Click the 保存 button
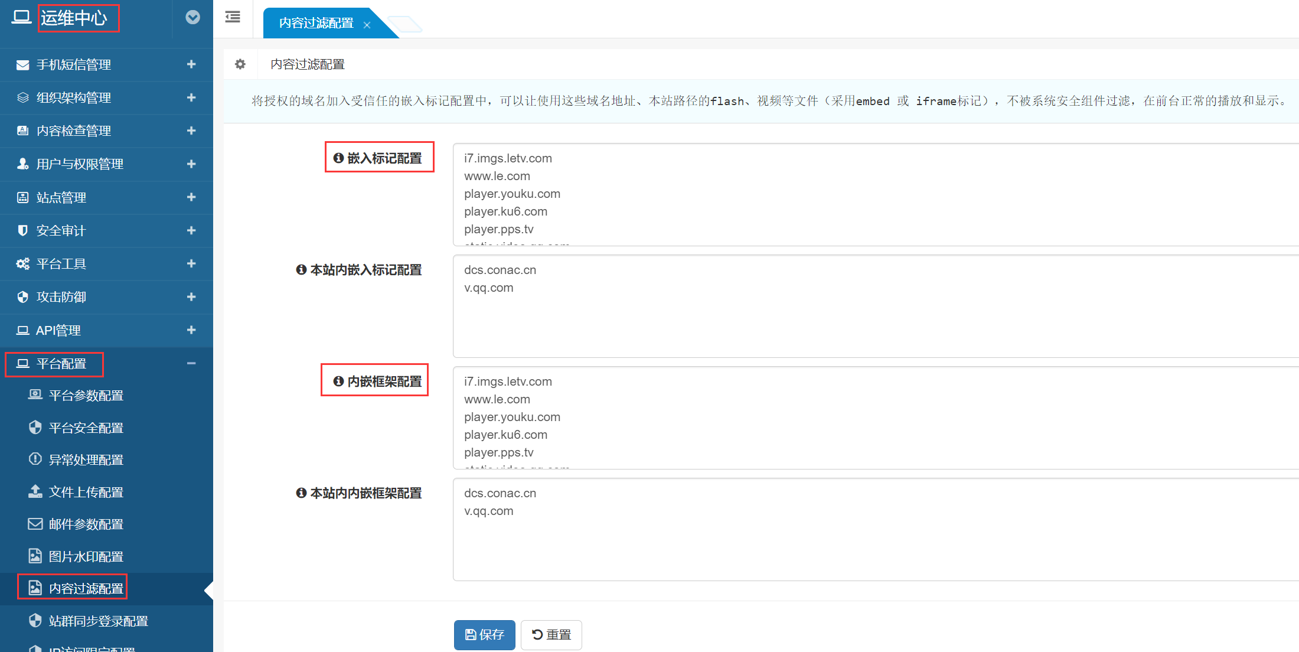 click(484, 635)
